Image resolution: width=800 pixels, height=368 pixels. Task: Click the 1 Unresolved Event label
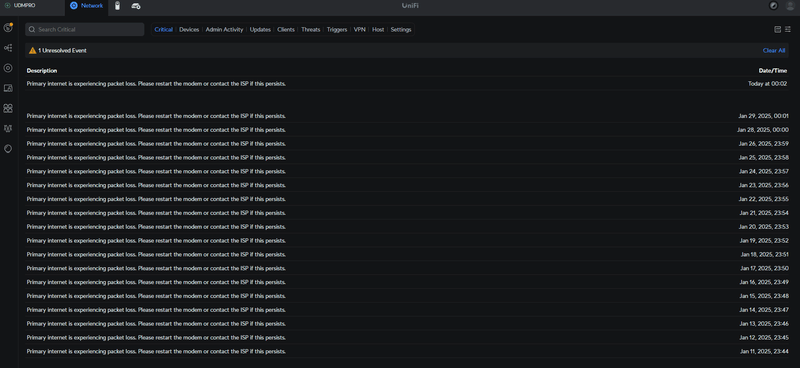tap(62, 51)
